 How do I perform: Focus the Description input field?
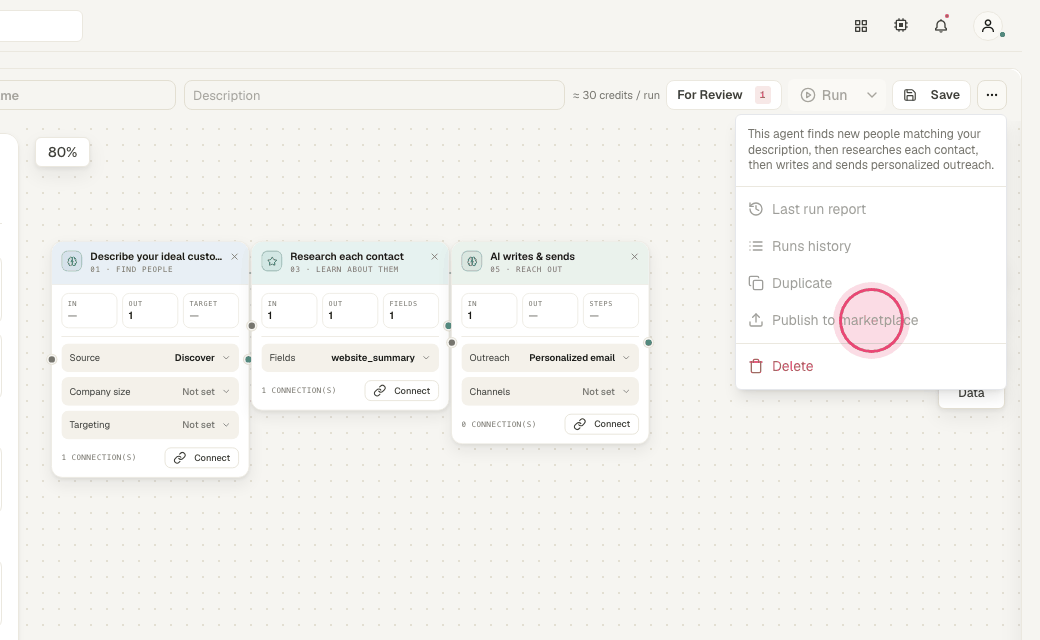coord(374,95)
